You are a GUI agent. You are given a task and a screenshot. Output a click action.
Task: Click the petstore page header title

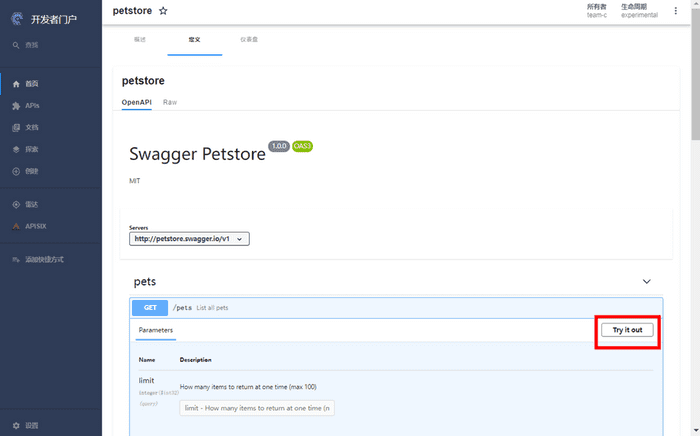(x=132, y=11)
